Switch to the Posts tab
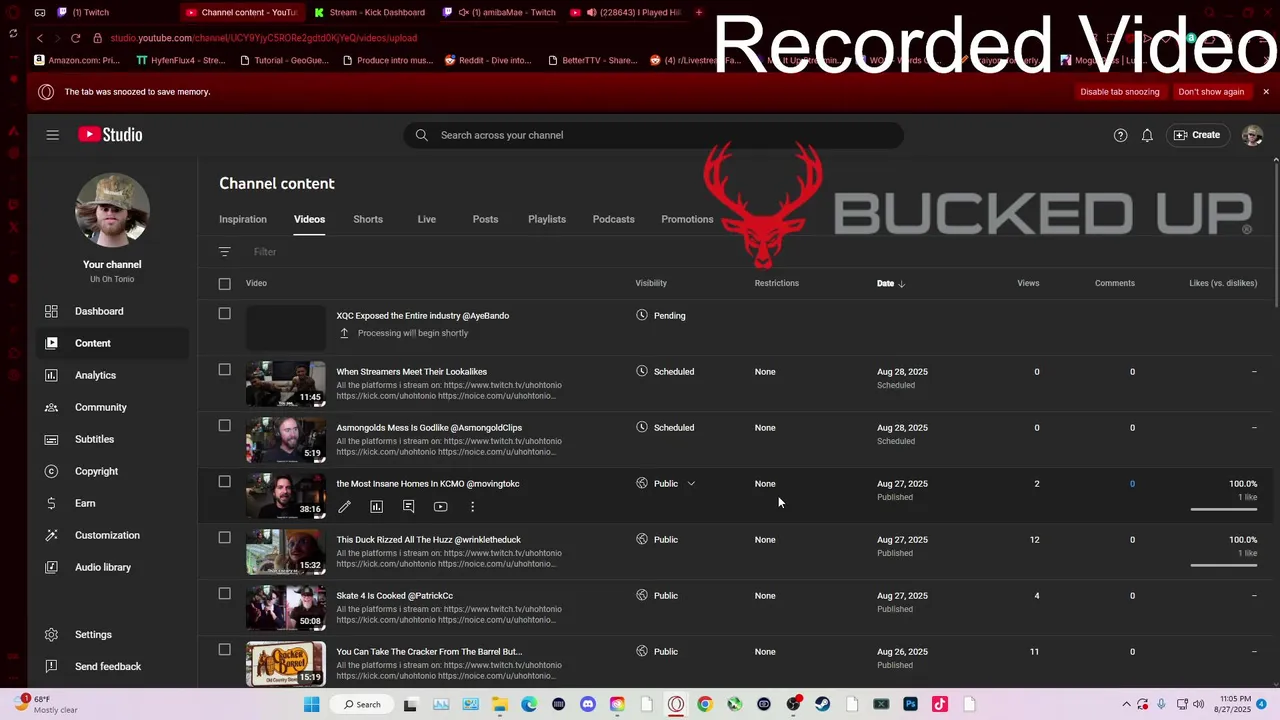Image resolution: width=1280 pixels, height=720 pixels. 485,219
